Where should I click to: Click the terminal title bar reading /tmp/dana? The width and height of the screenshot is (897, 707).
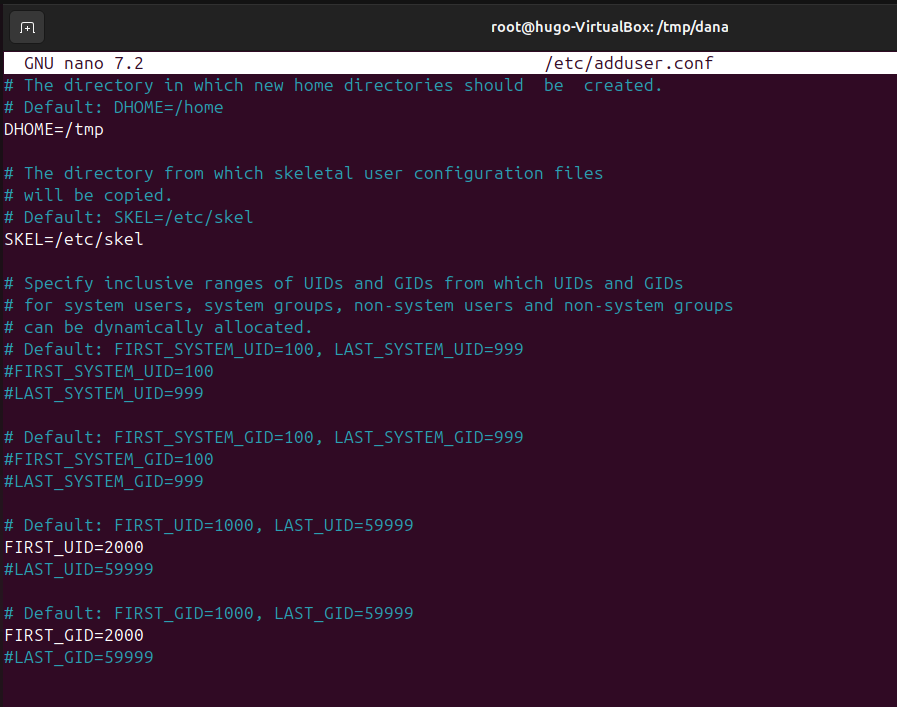610,27
